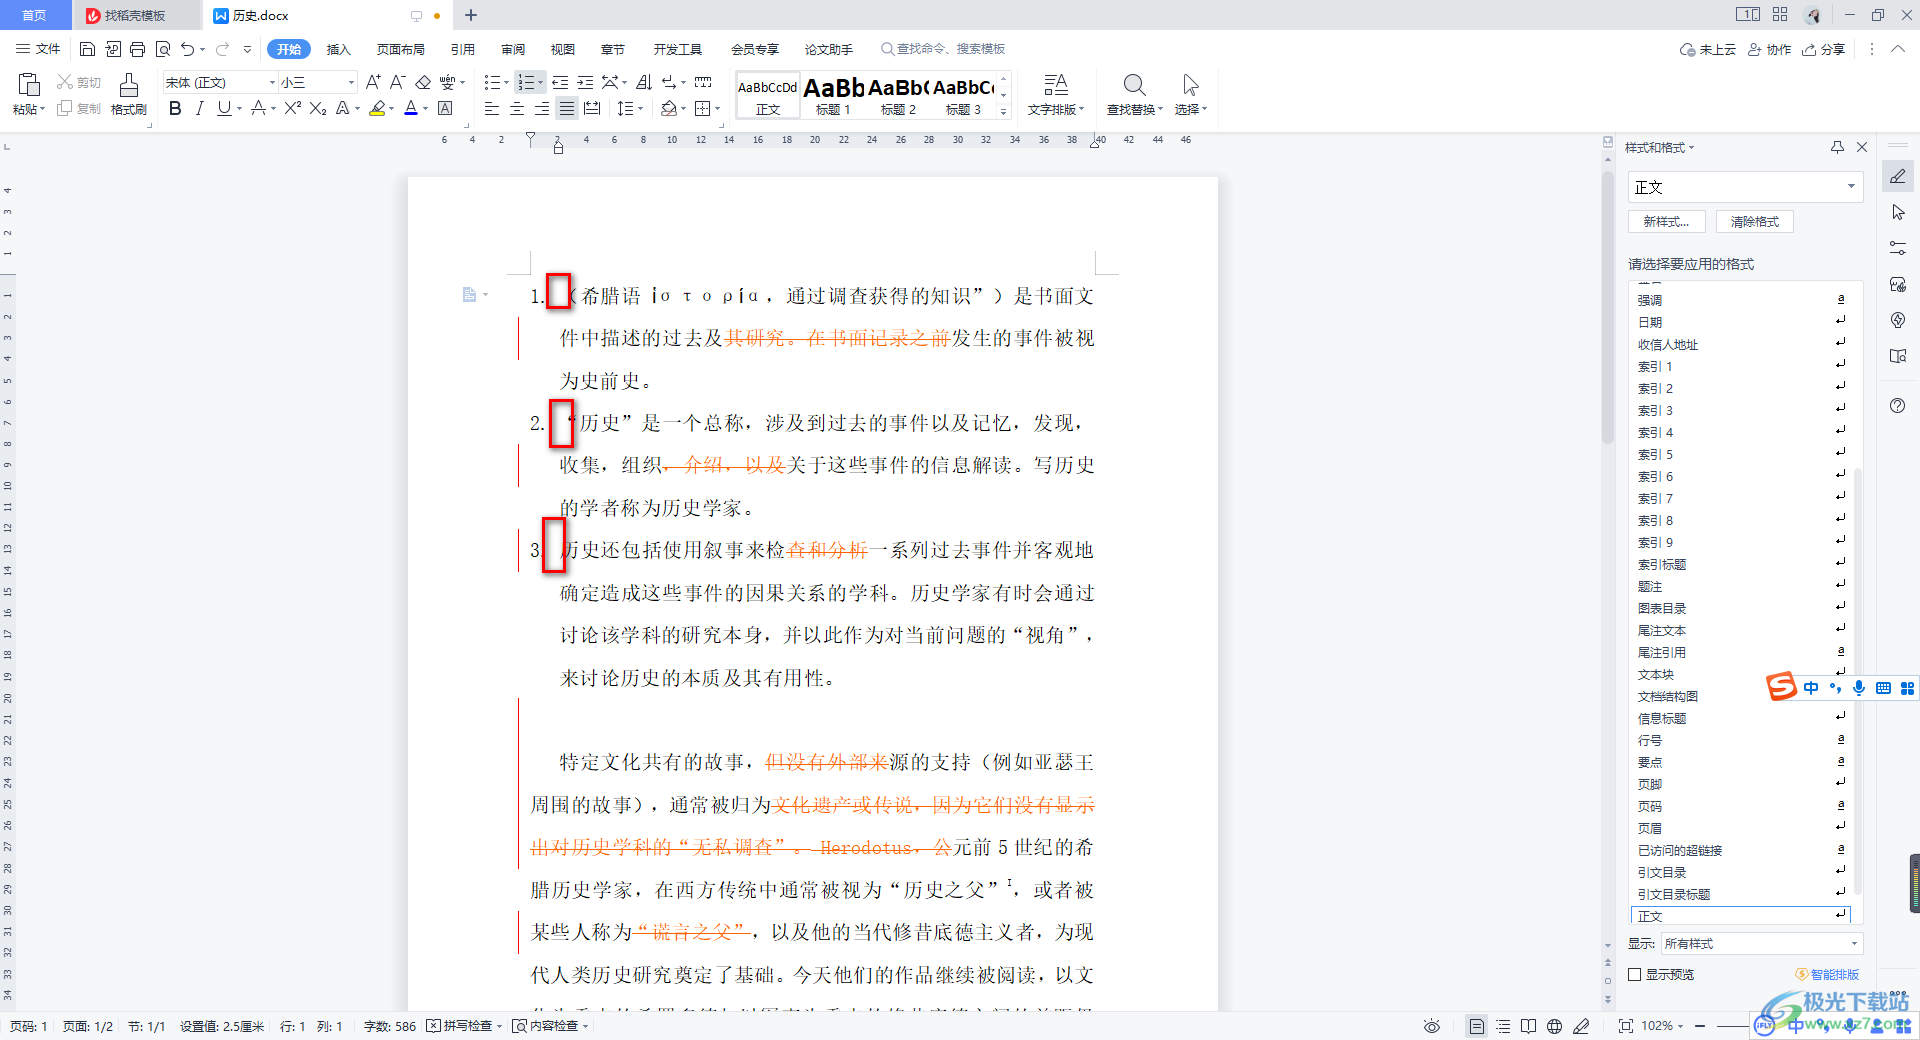
Task: Click the Save document icon
Action: [x=87, y=49]
